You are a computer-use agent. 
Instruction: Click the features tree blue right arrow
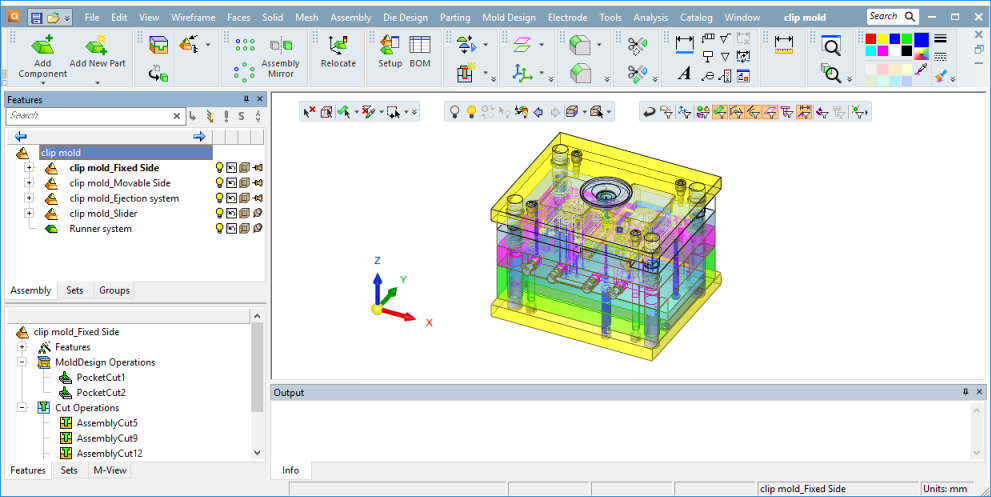pos(199,136)
